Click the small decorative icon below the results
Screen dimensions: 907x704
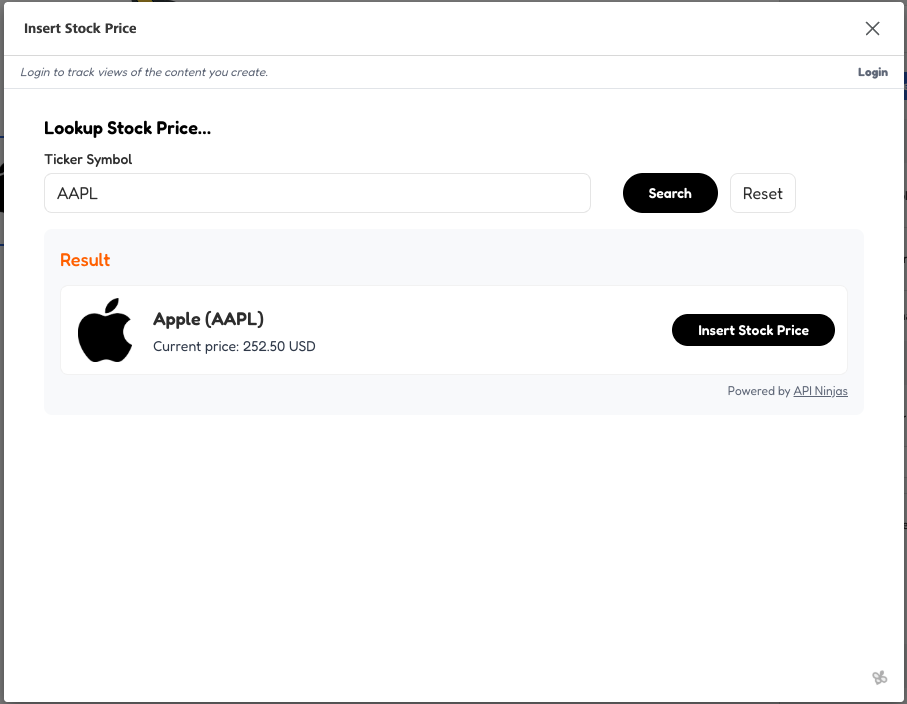click(881, 677)
